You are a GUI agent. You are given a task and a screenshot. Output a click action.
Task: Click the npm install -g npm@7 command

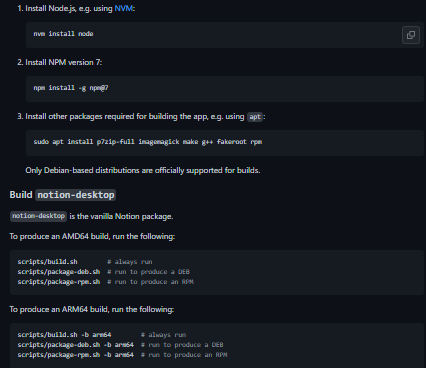tap(71, 88)
